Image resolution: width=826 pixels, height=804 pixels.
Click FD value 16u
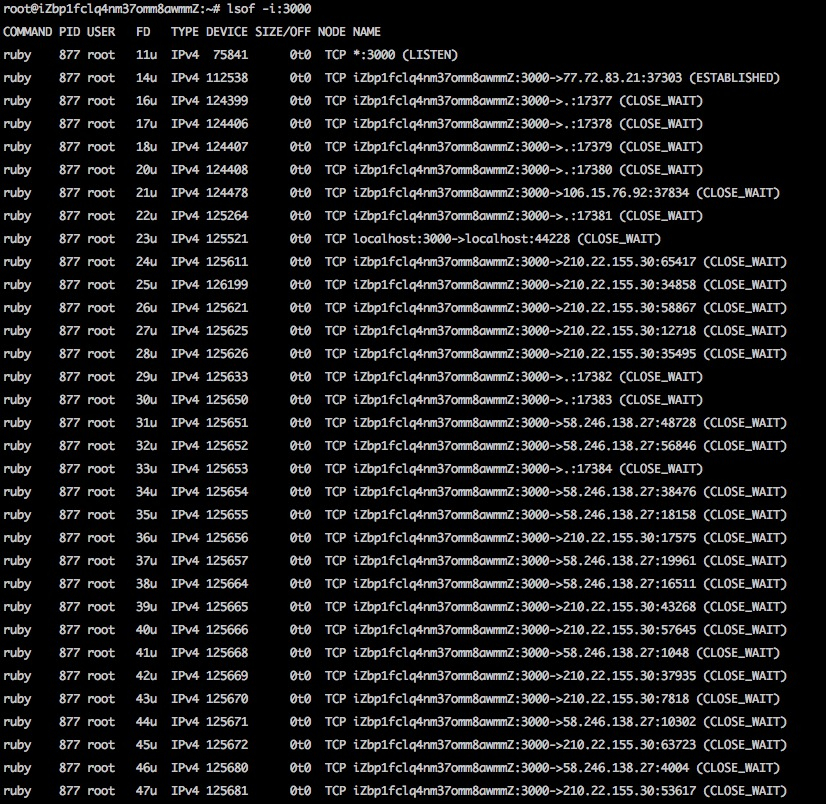click(146, 101)
